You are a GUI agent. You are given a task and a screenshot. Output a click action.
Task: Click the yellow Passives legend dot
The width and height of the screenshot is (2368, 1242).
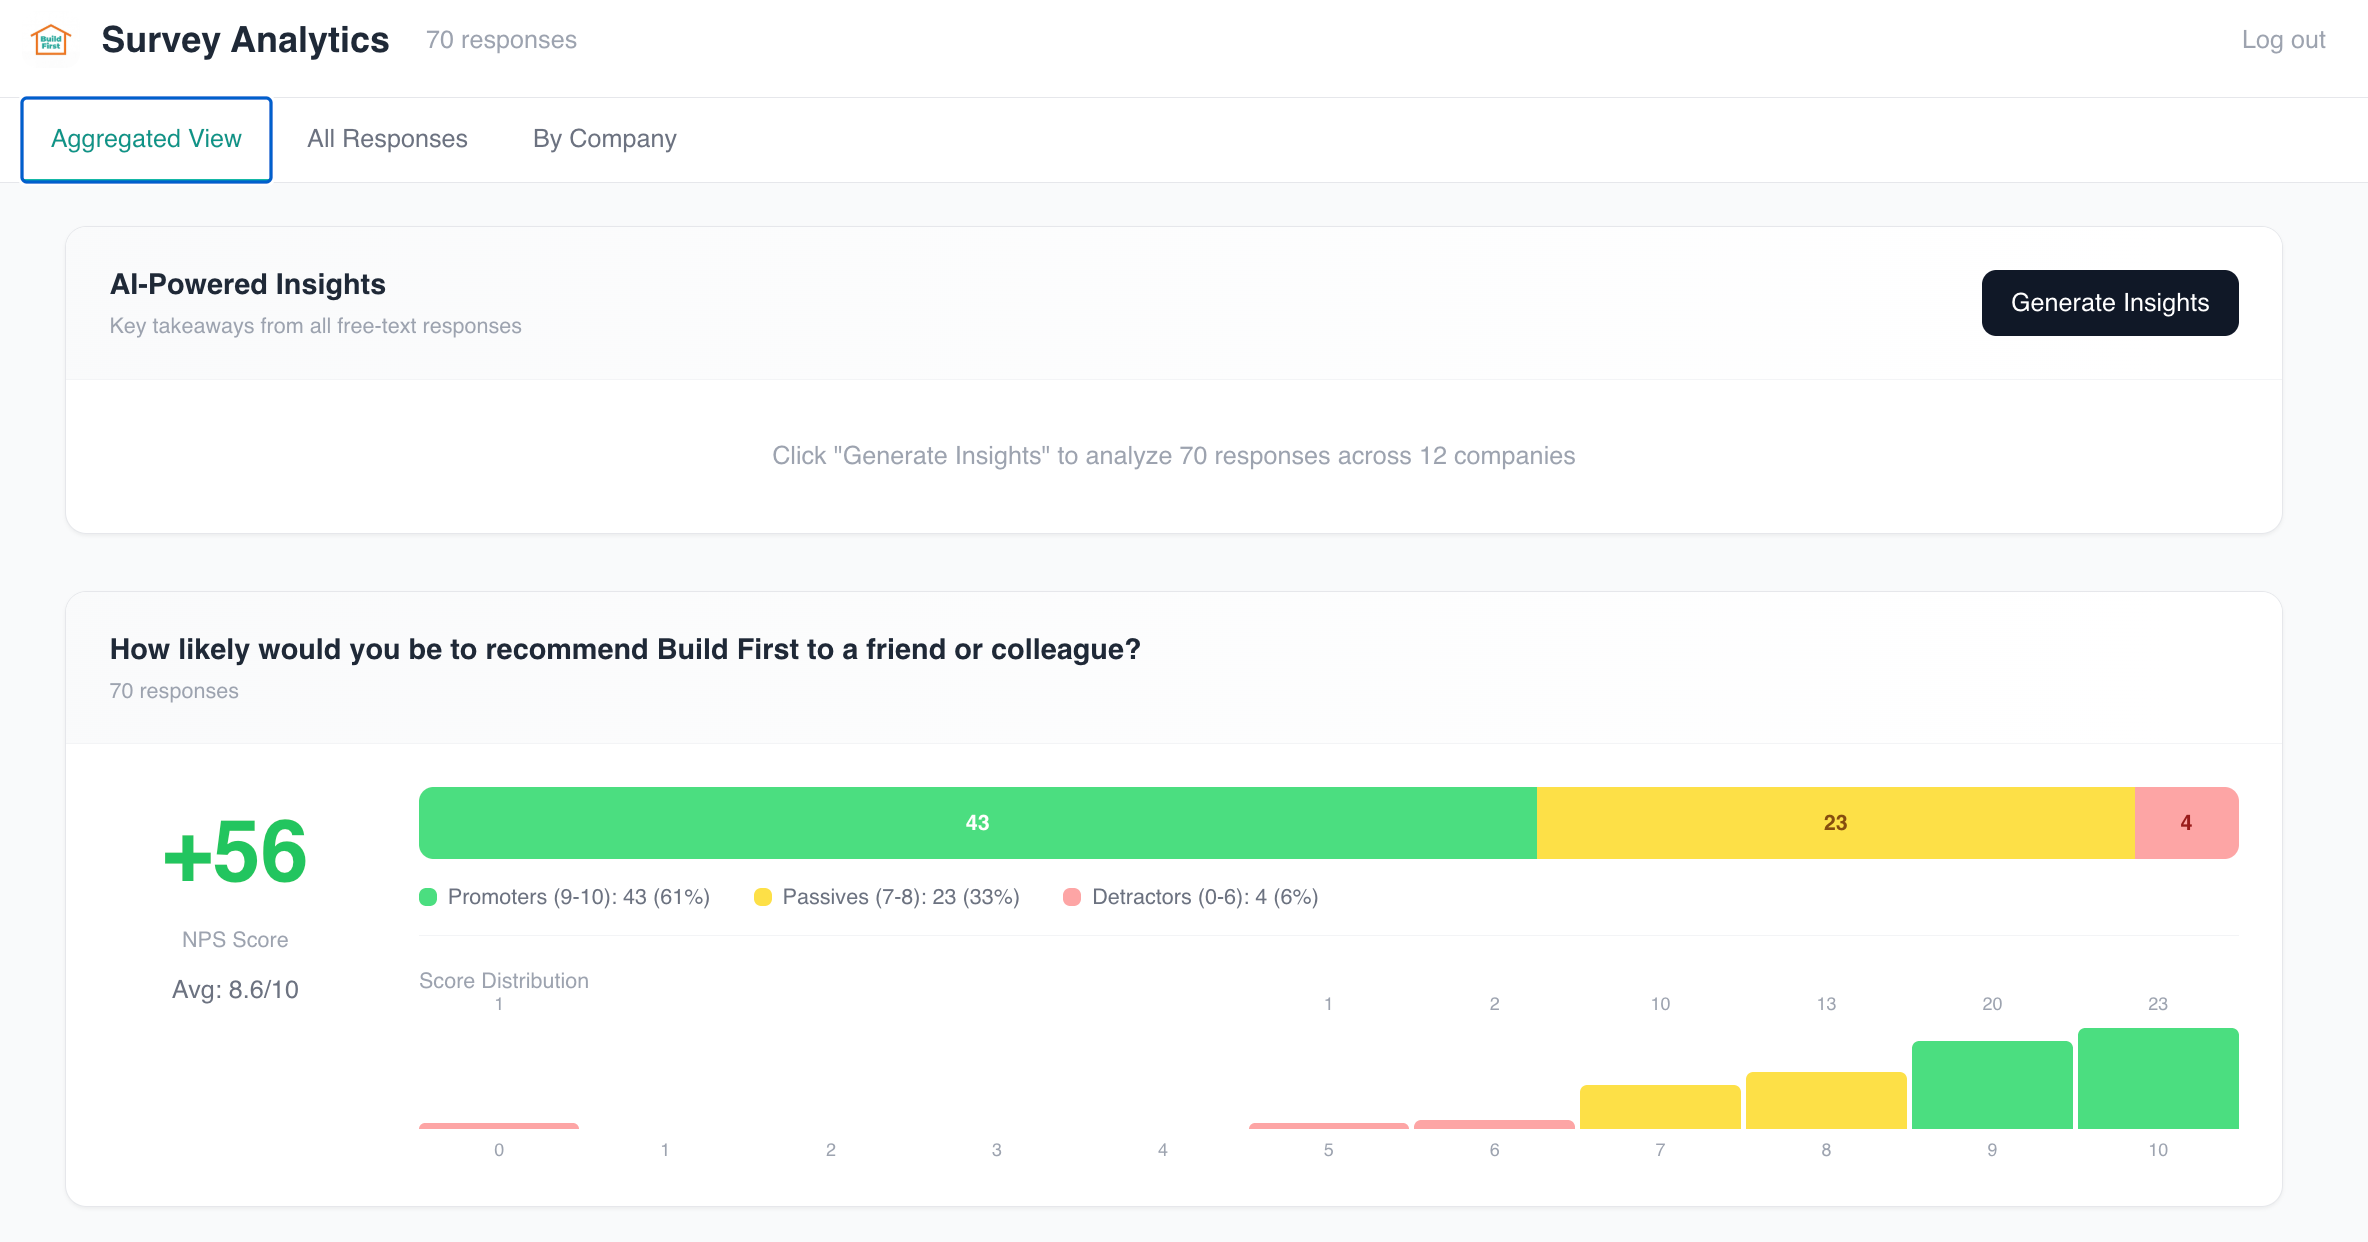click(x=763, y=897)
